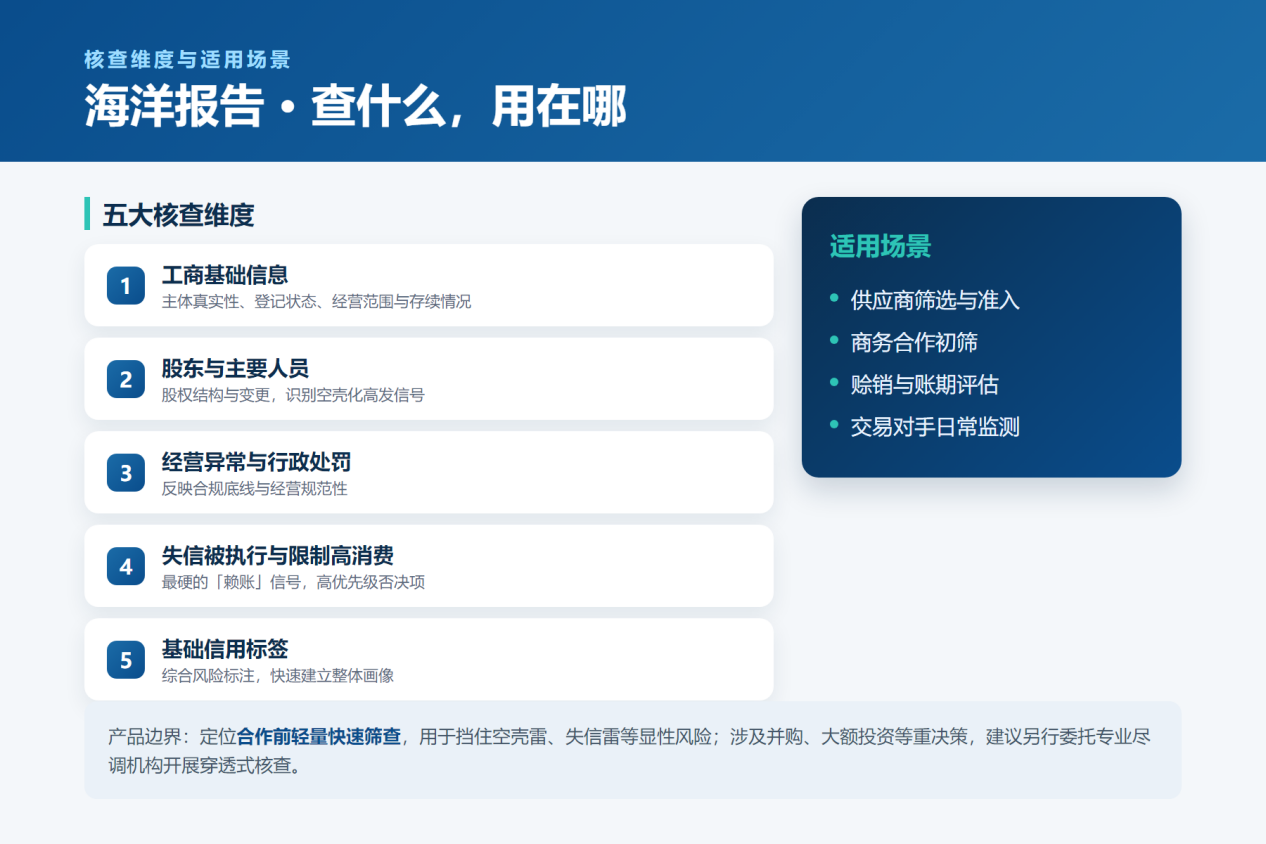Viewport: 1266px width, 844px height.
Task: Select the main title "海洋报告 · 查什么，用在哪"
Action: click(356, 106)
